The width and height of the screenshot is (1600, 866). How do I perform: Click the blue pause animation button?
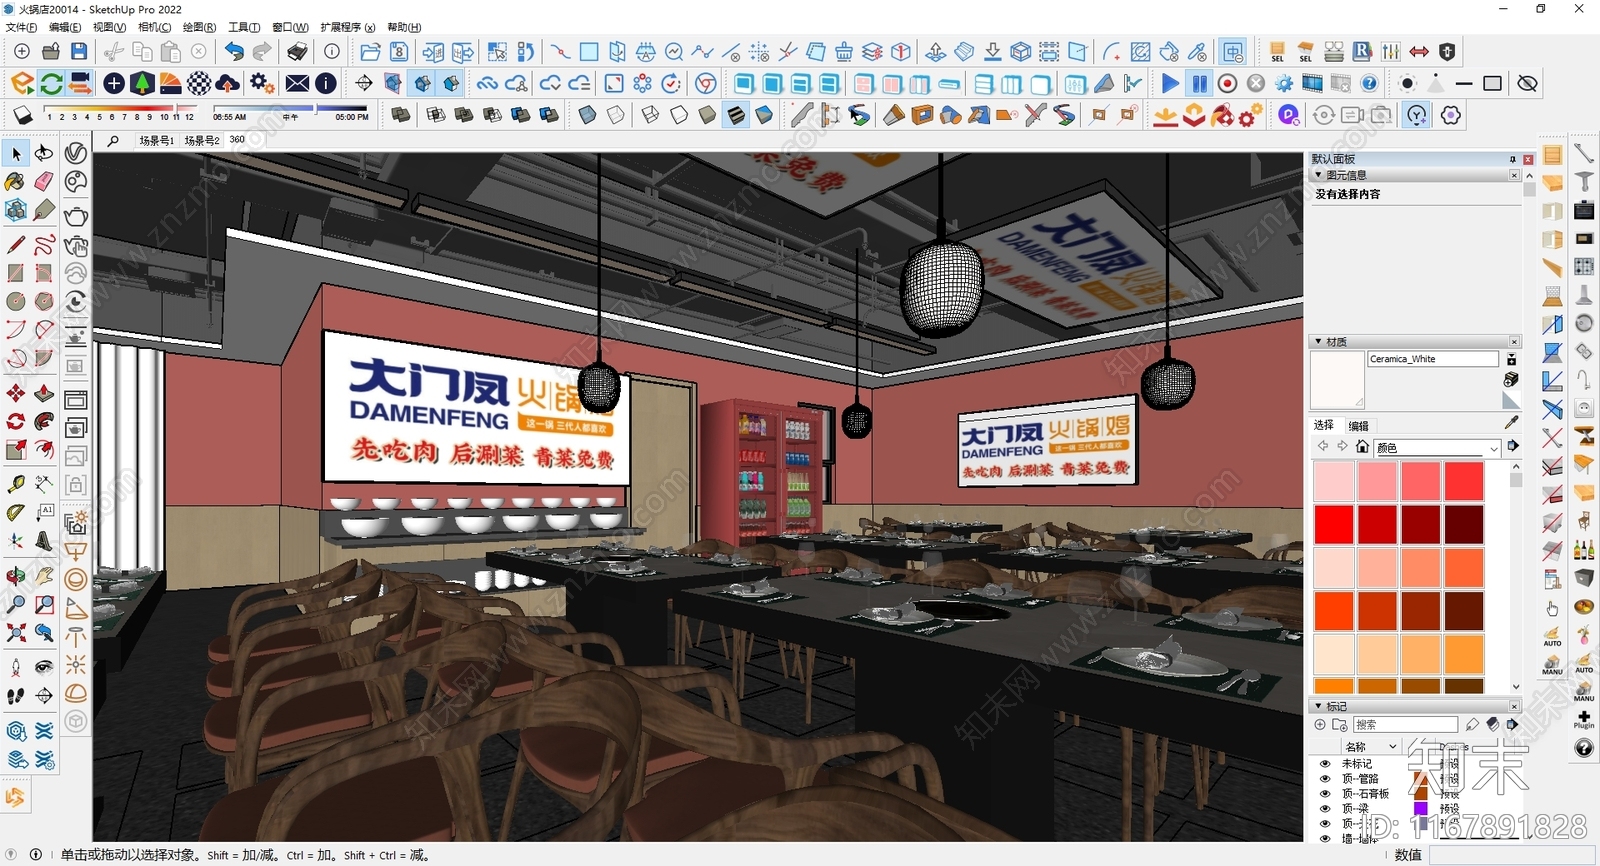coord(1199,83)
